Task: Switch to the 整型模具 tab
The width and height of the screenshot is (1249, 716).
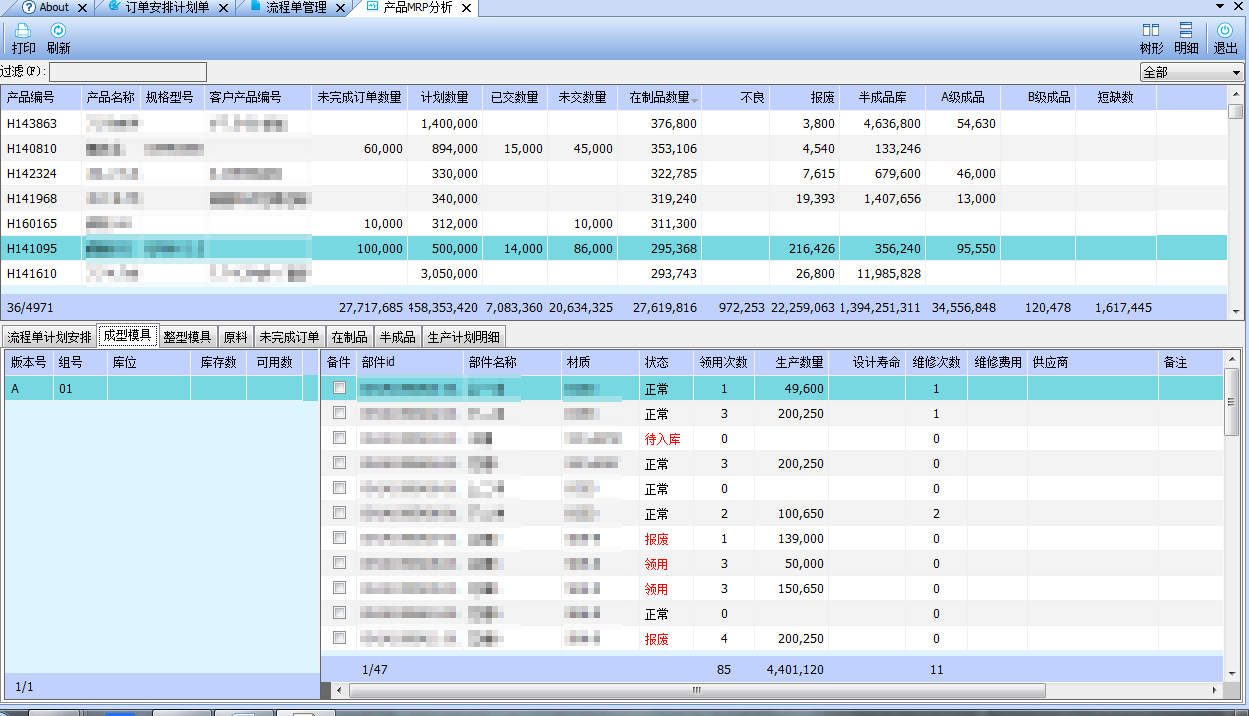Action: tap(187, 337)
